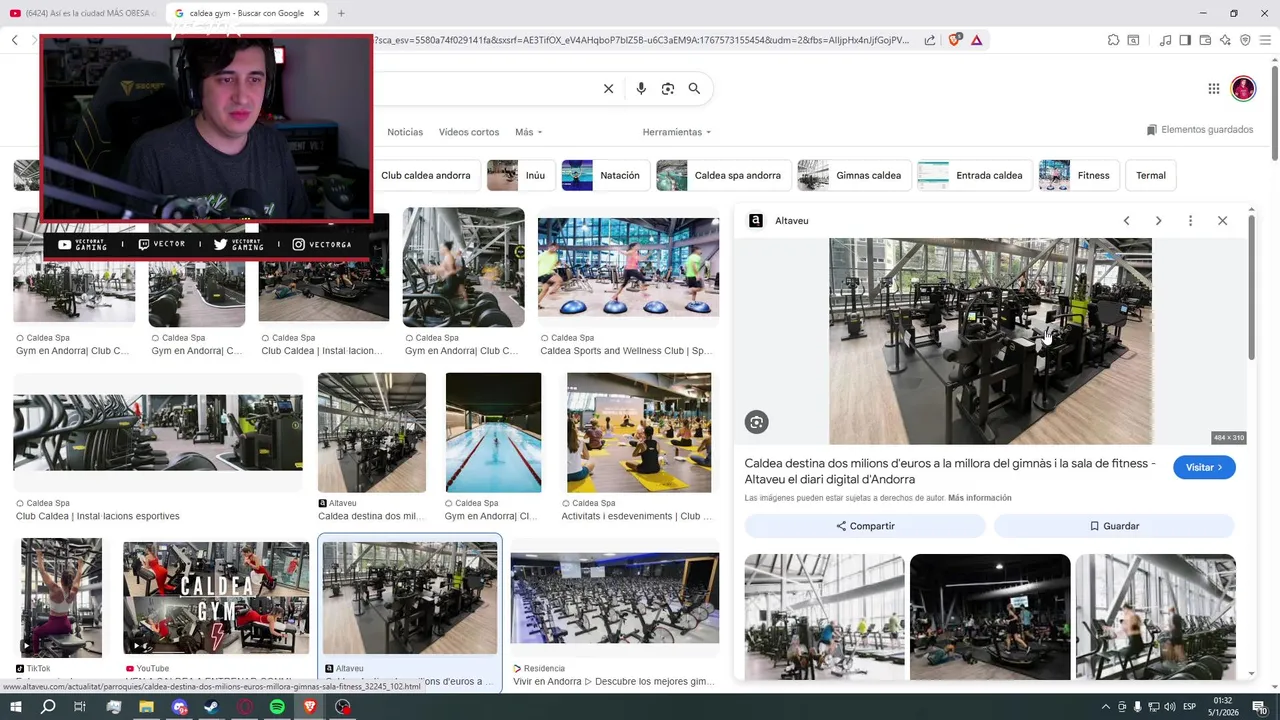Open Spotify from the taskbar

[x=277, y=707]
